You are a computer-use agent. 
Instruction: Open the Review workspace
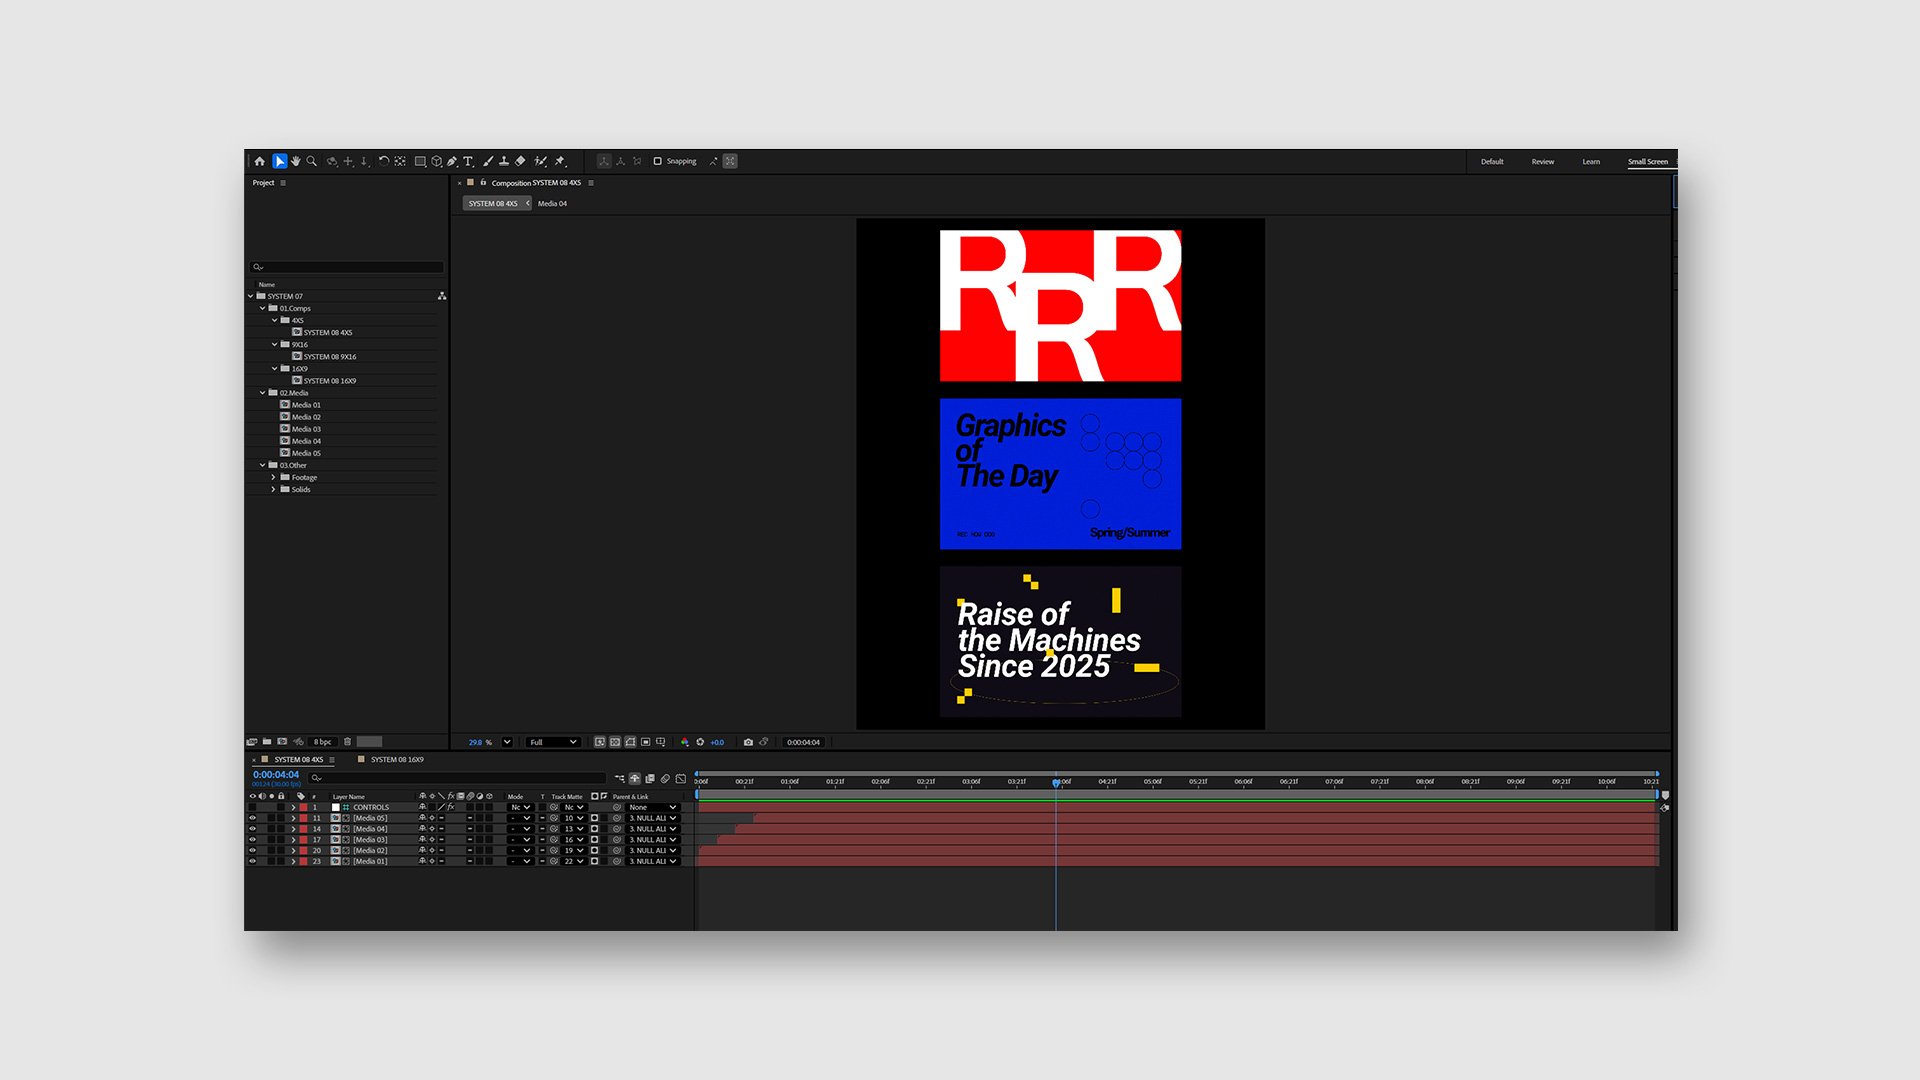(1543, 161)
